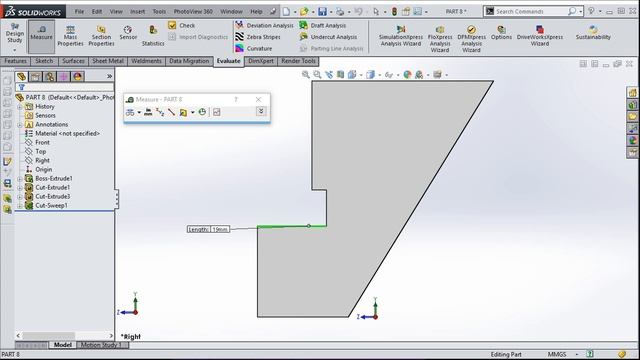Expand the Cut-Sweep1 feature

19,206
